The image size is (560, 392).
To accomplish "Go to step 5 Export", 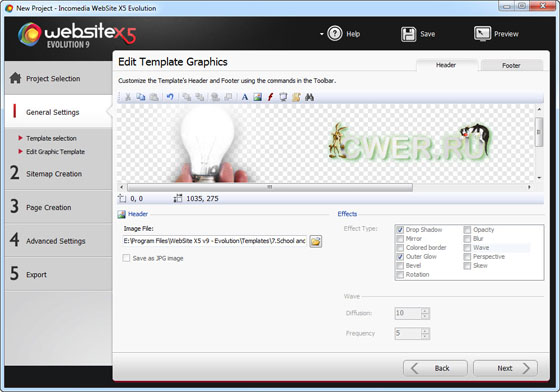I will 58,274.
